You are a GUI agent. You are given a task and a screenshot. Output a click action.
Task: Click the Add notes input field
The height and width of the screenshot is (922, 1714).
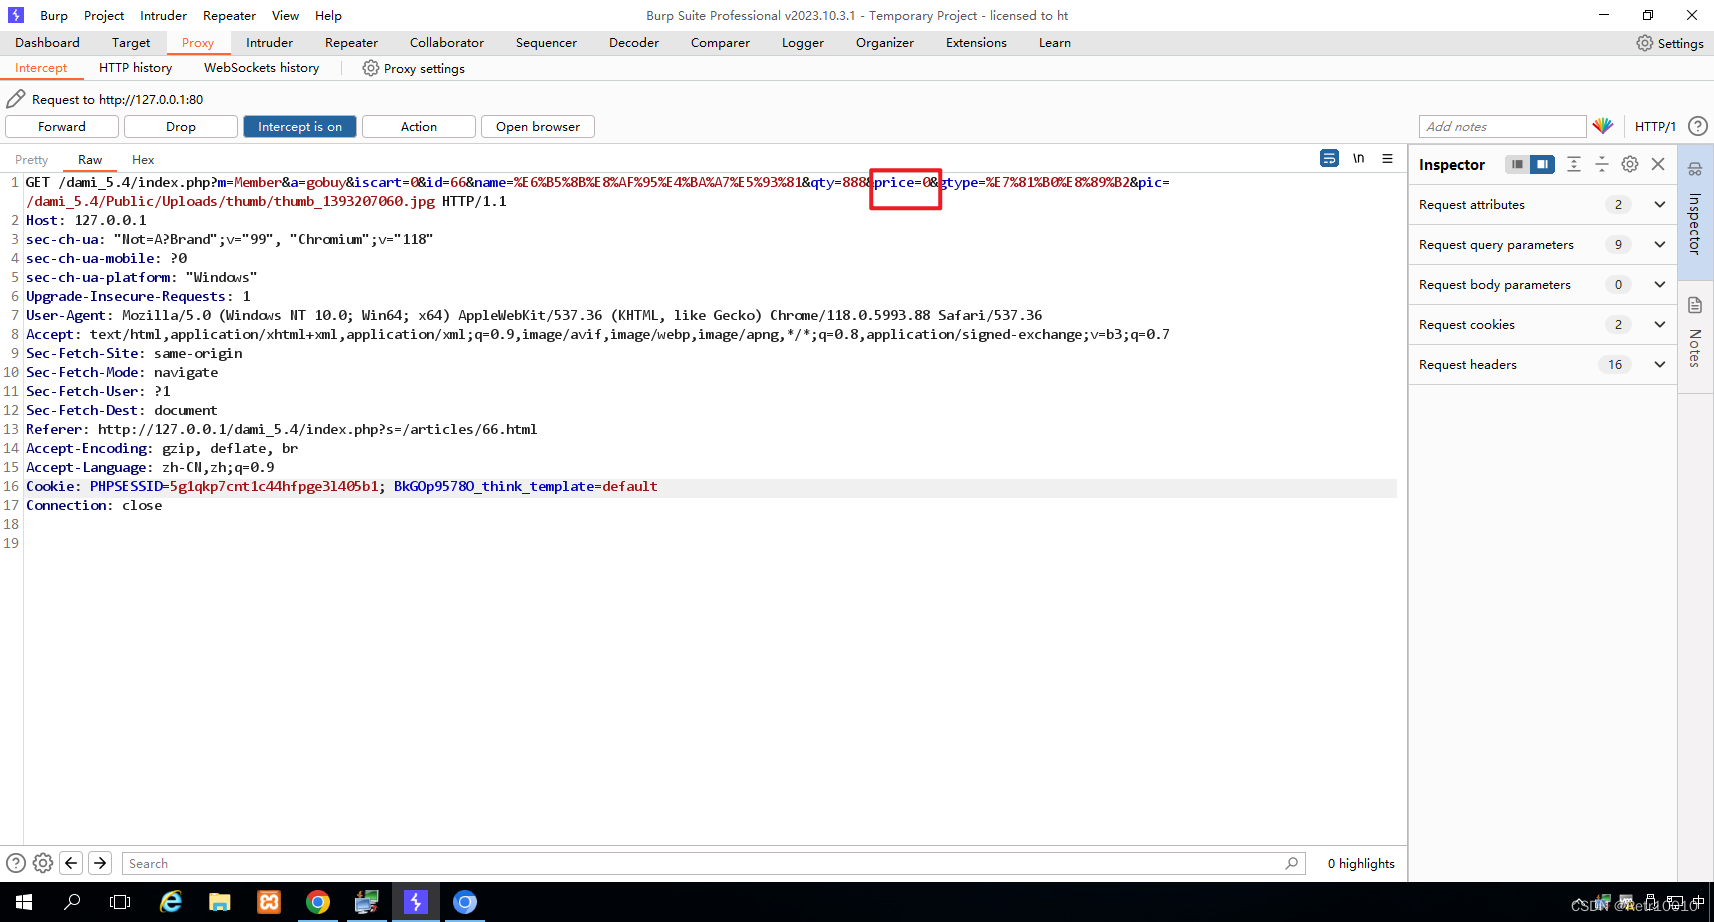[x=1502, y=126]
